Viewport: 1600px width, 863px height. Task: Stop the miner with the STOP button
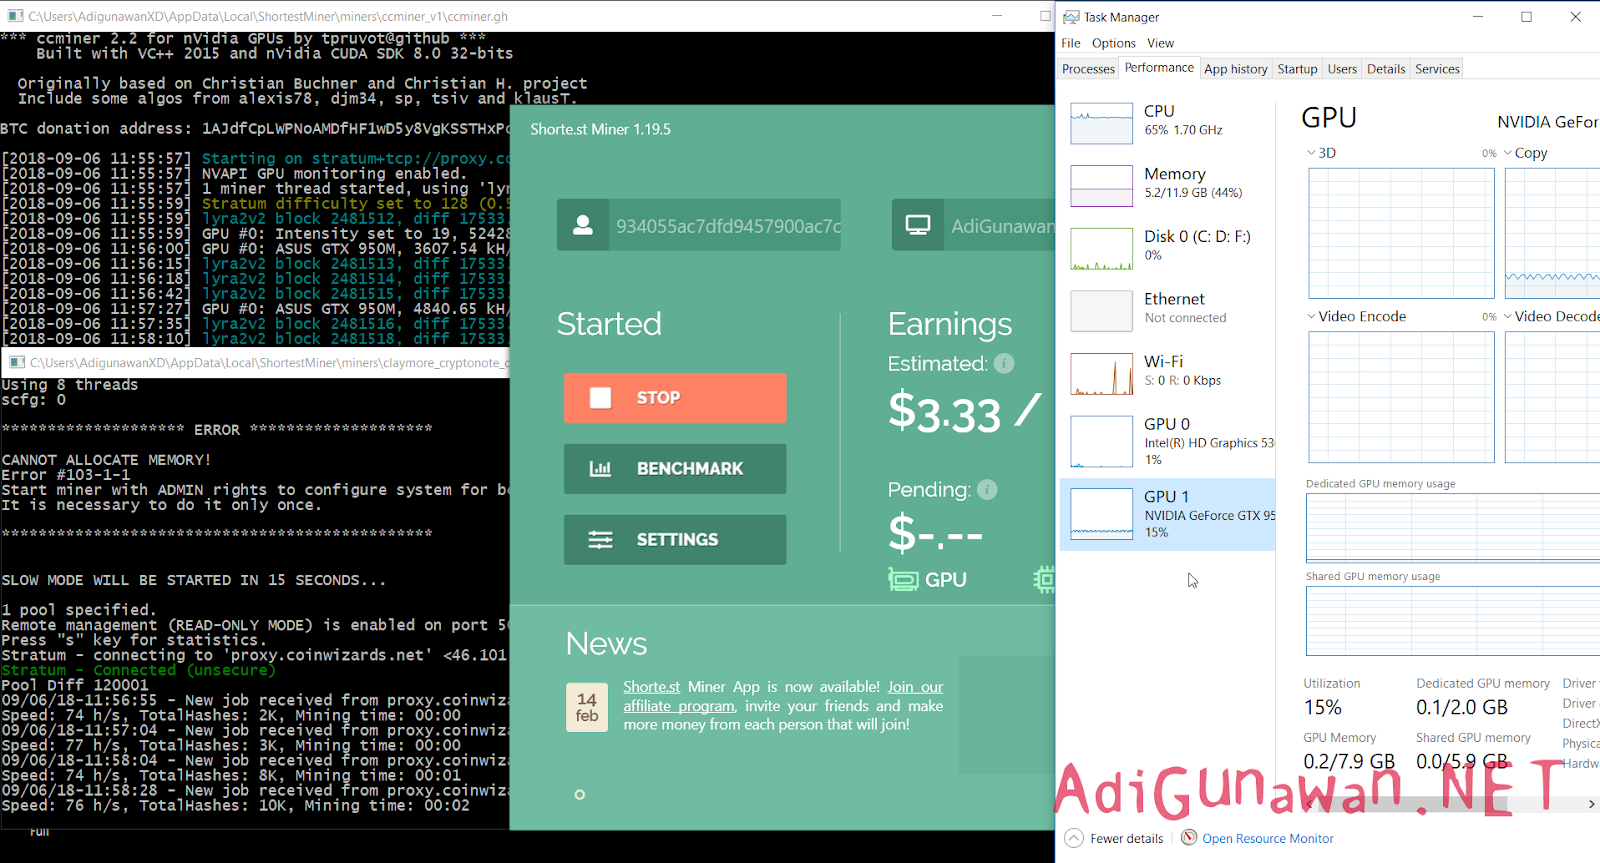(675, 398)
